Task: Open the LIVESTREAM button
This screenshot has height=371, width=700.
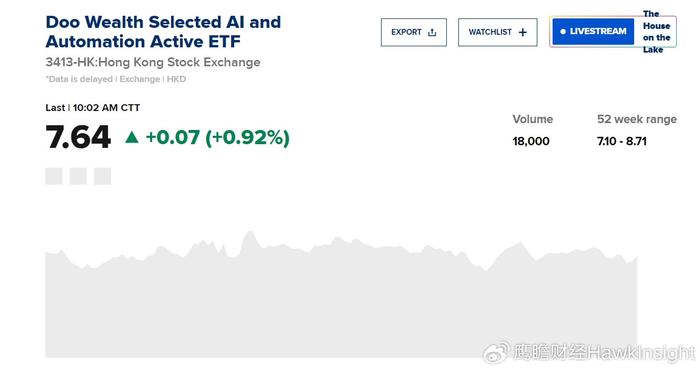Action: pos(593,31)
